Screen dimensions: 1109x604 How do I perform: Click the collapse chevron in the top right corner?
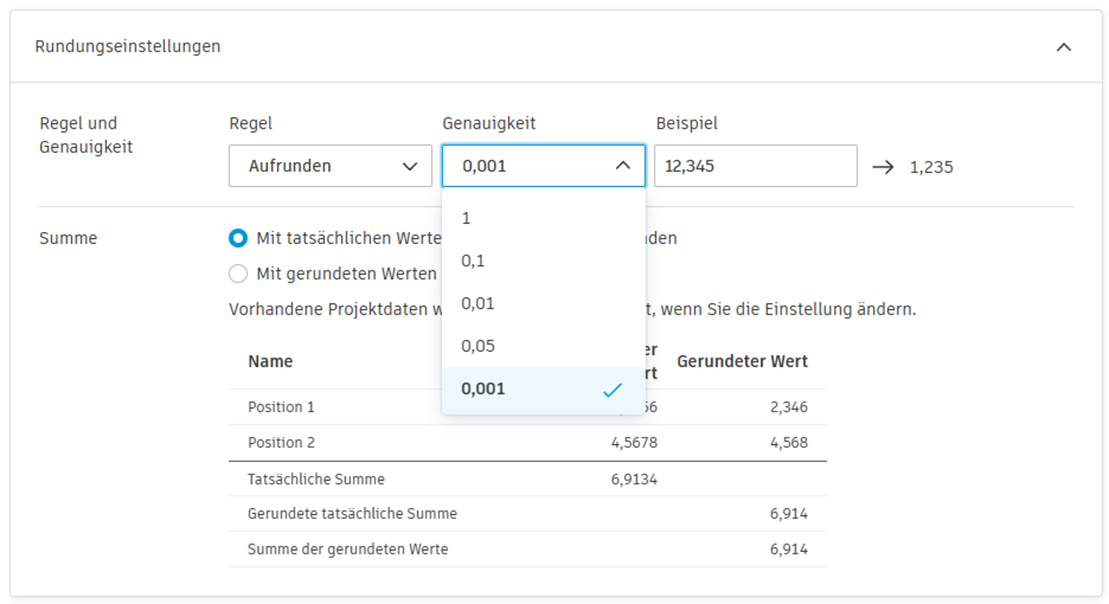[1064, 46]
